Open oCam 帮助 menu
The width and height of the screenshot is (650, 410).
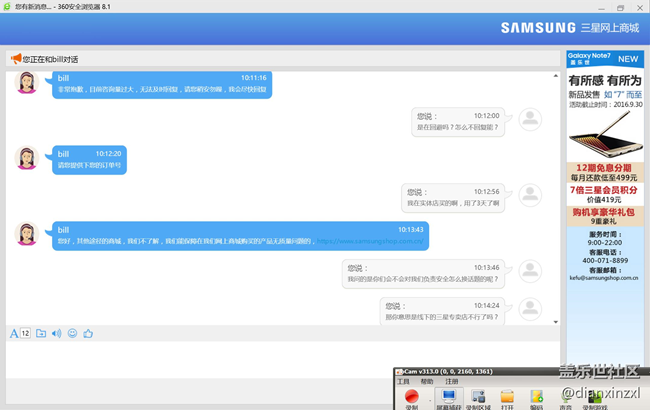coord(427,381)
